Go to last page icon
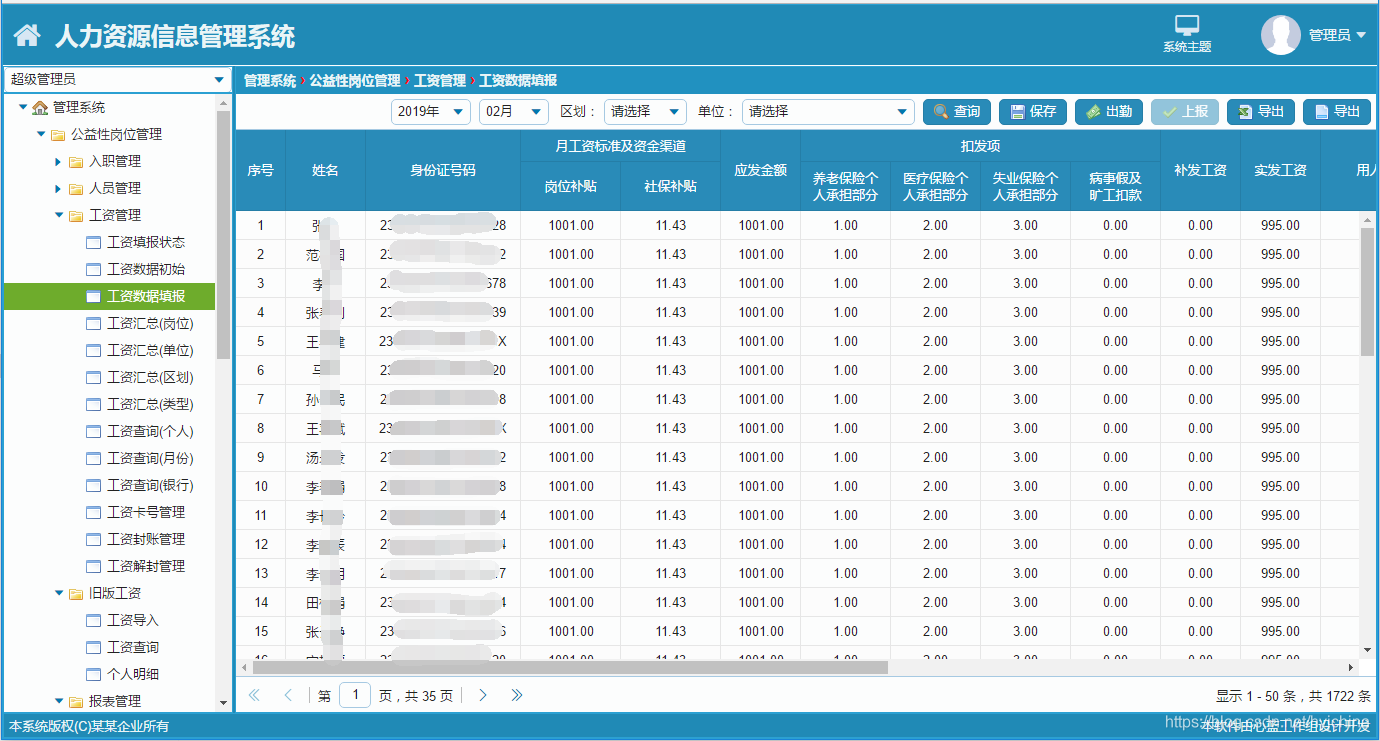This screenshot has height=741, width=1380. (x=517, y=695)
